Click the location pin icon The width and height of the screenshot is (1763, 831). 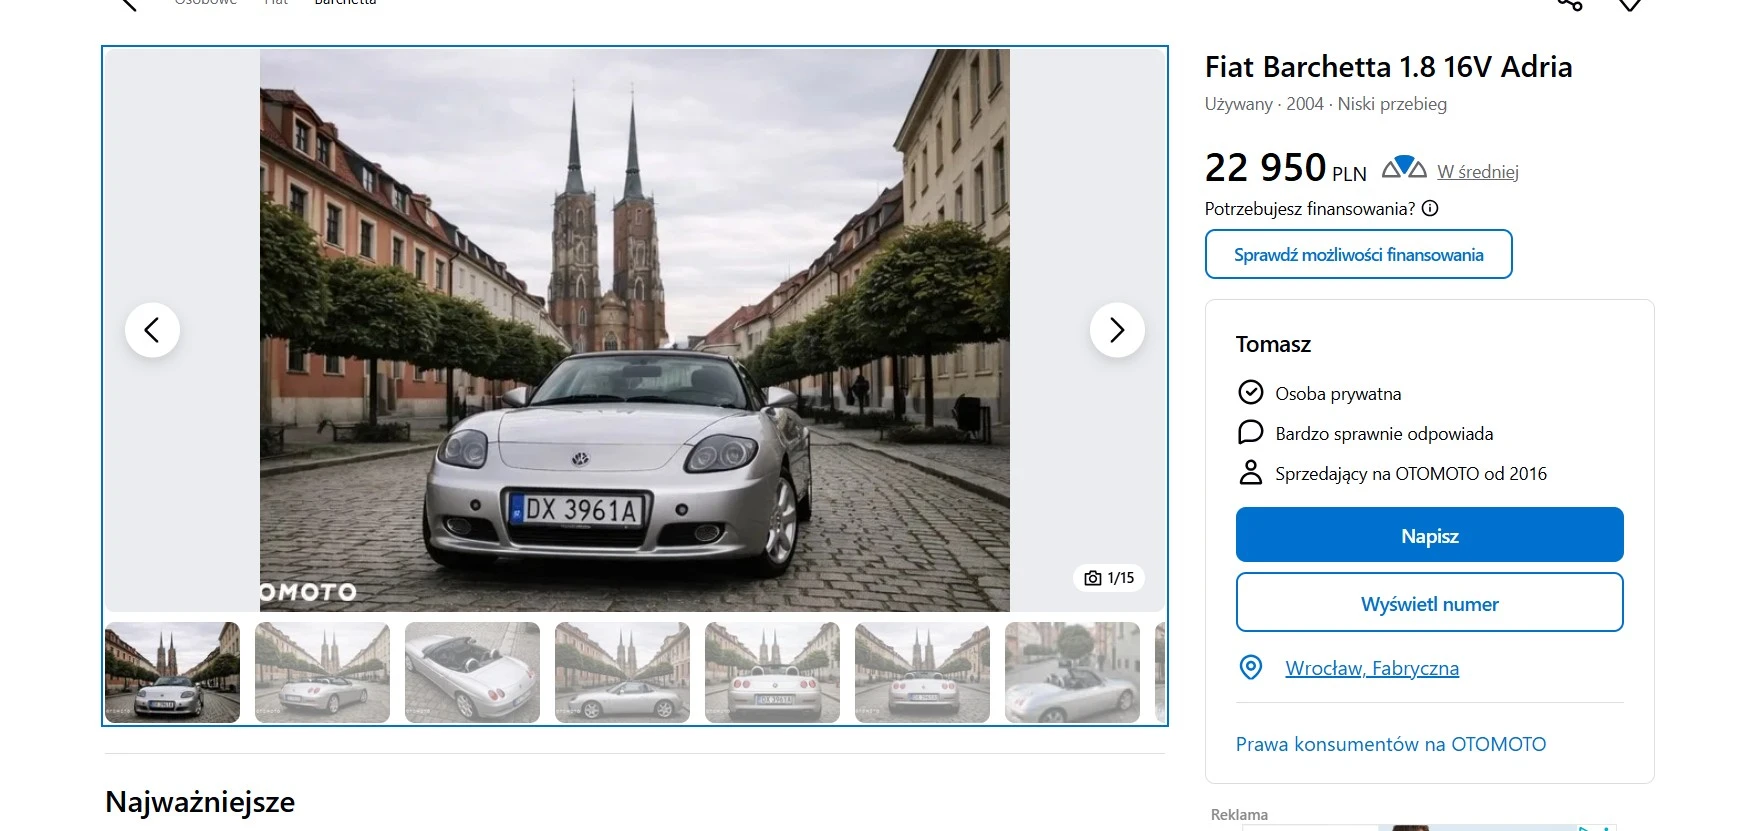pos(1250,668)
